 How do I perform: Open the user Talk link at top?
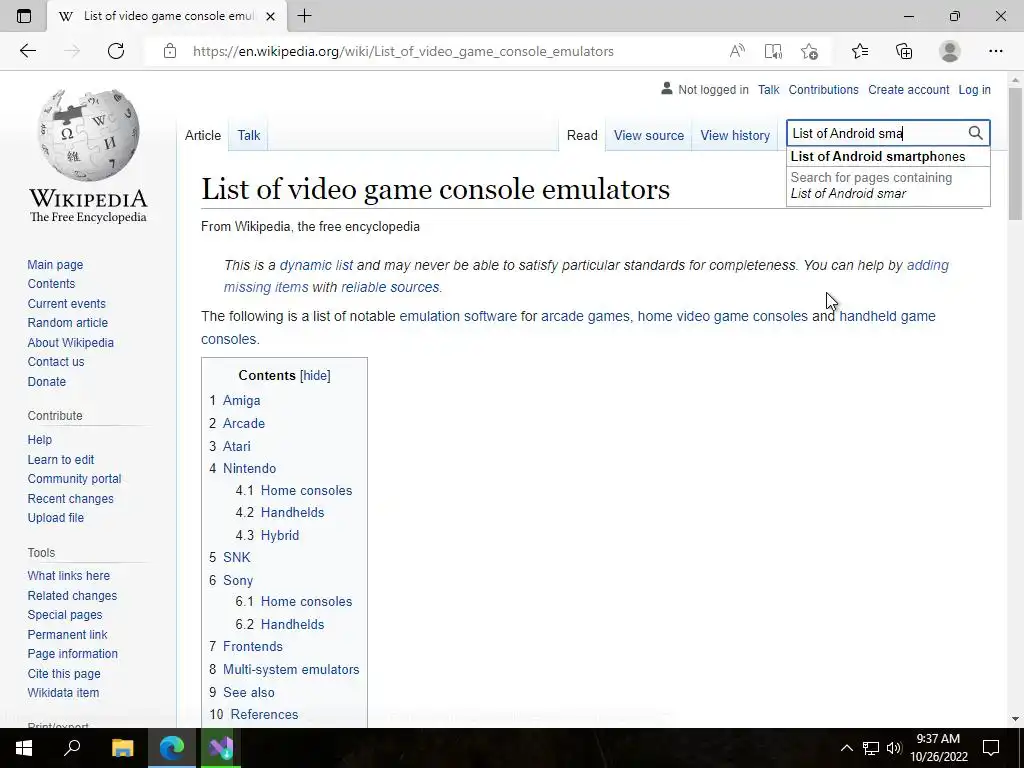[768, 89]
